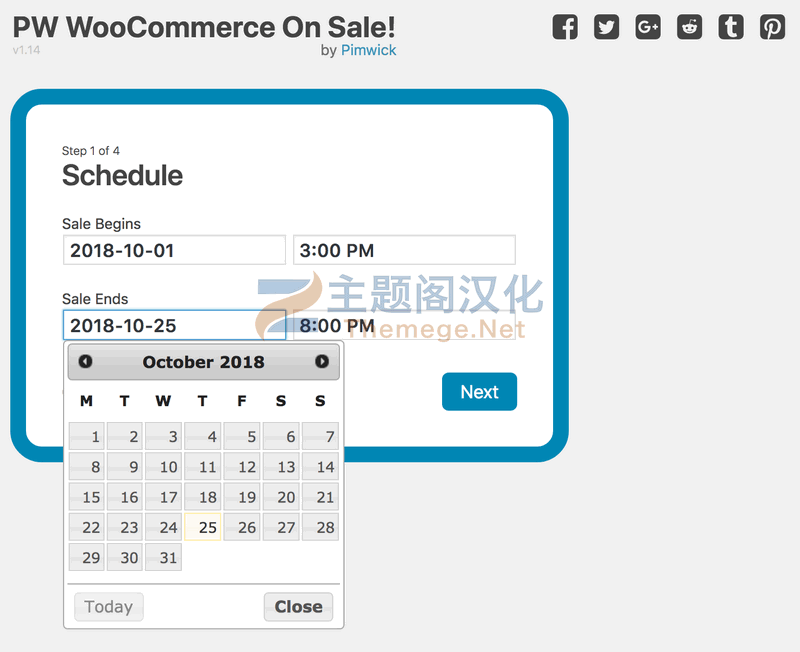Screen dimensions: 800x652
Task: Click the Schedule heading
Action: pyautogui.click(x=122, y=175)
